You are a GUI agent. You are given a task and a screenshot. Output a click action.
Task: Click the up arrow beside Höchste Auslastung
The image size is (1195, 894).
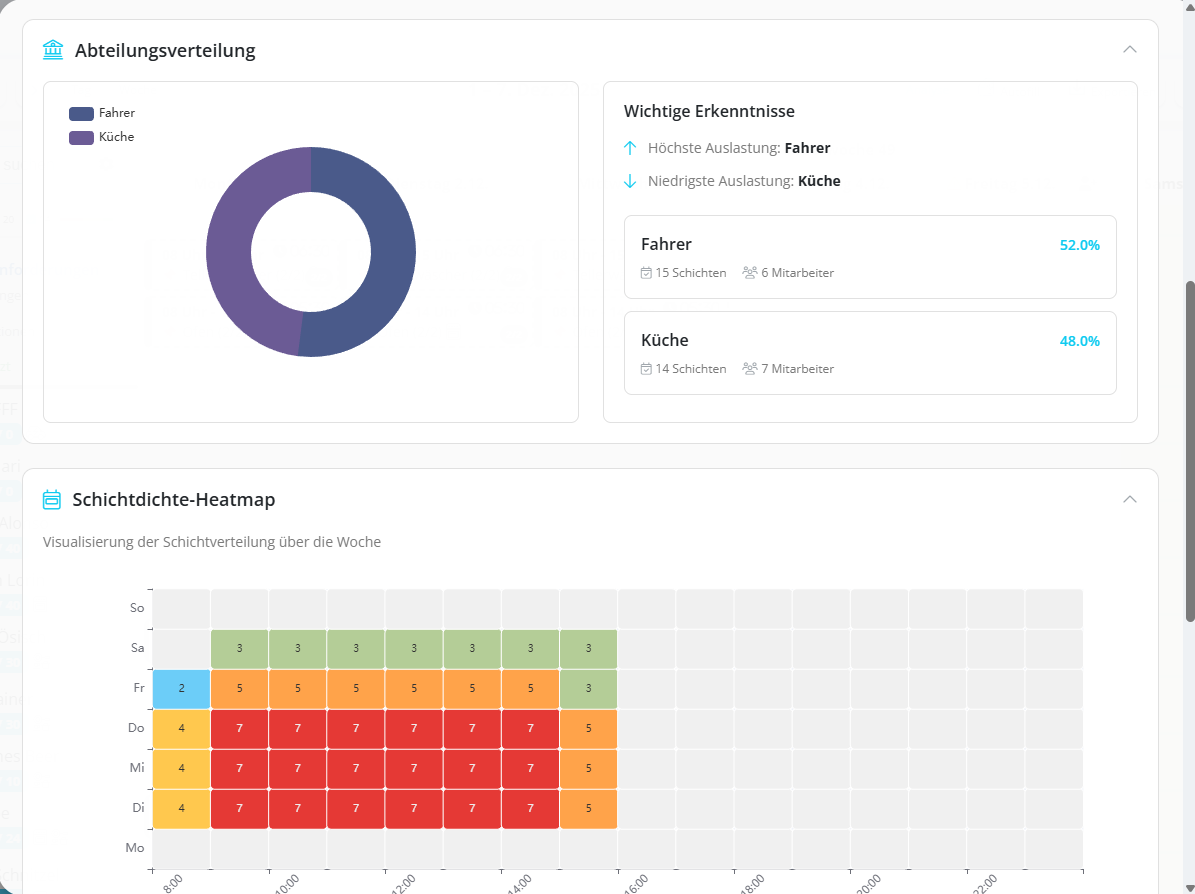coord(630,148)
